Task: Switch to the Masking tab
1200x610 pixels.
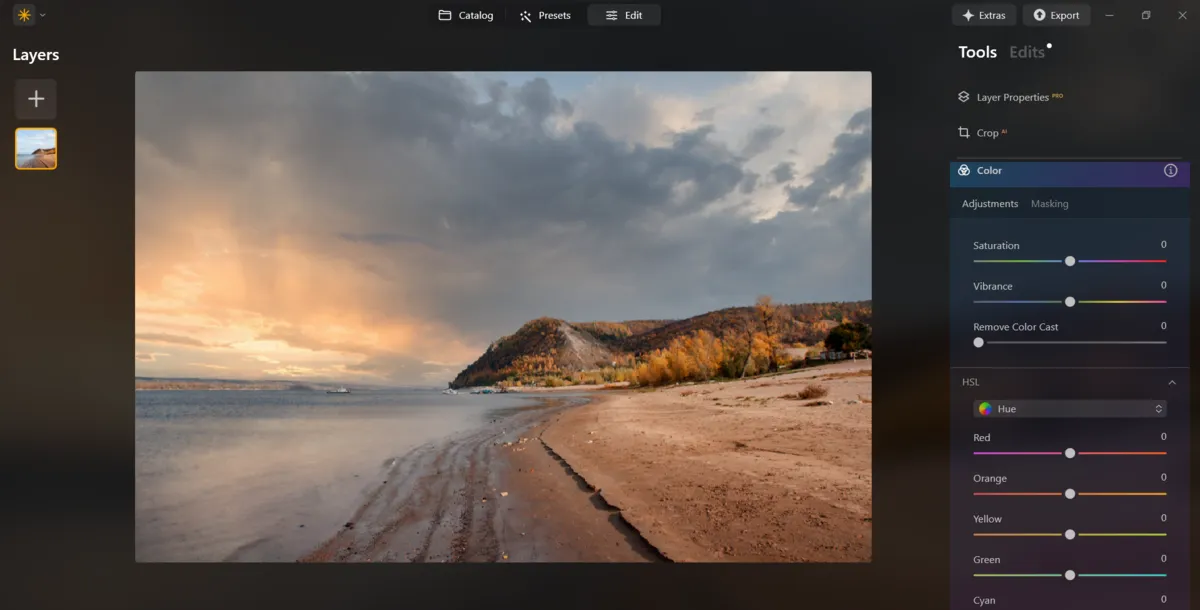Action: point(1050,203)
